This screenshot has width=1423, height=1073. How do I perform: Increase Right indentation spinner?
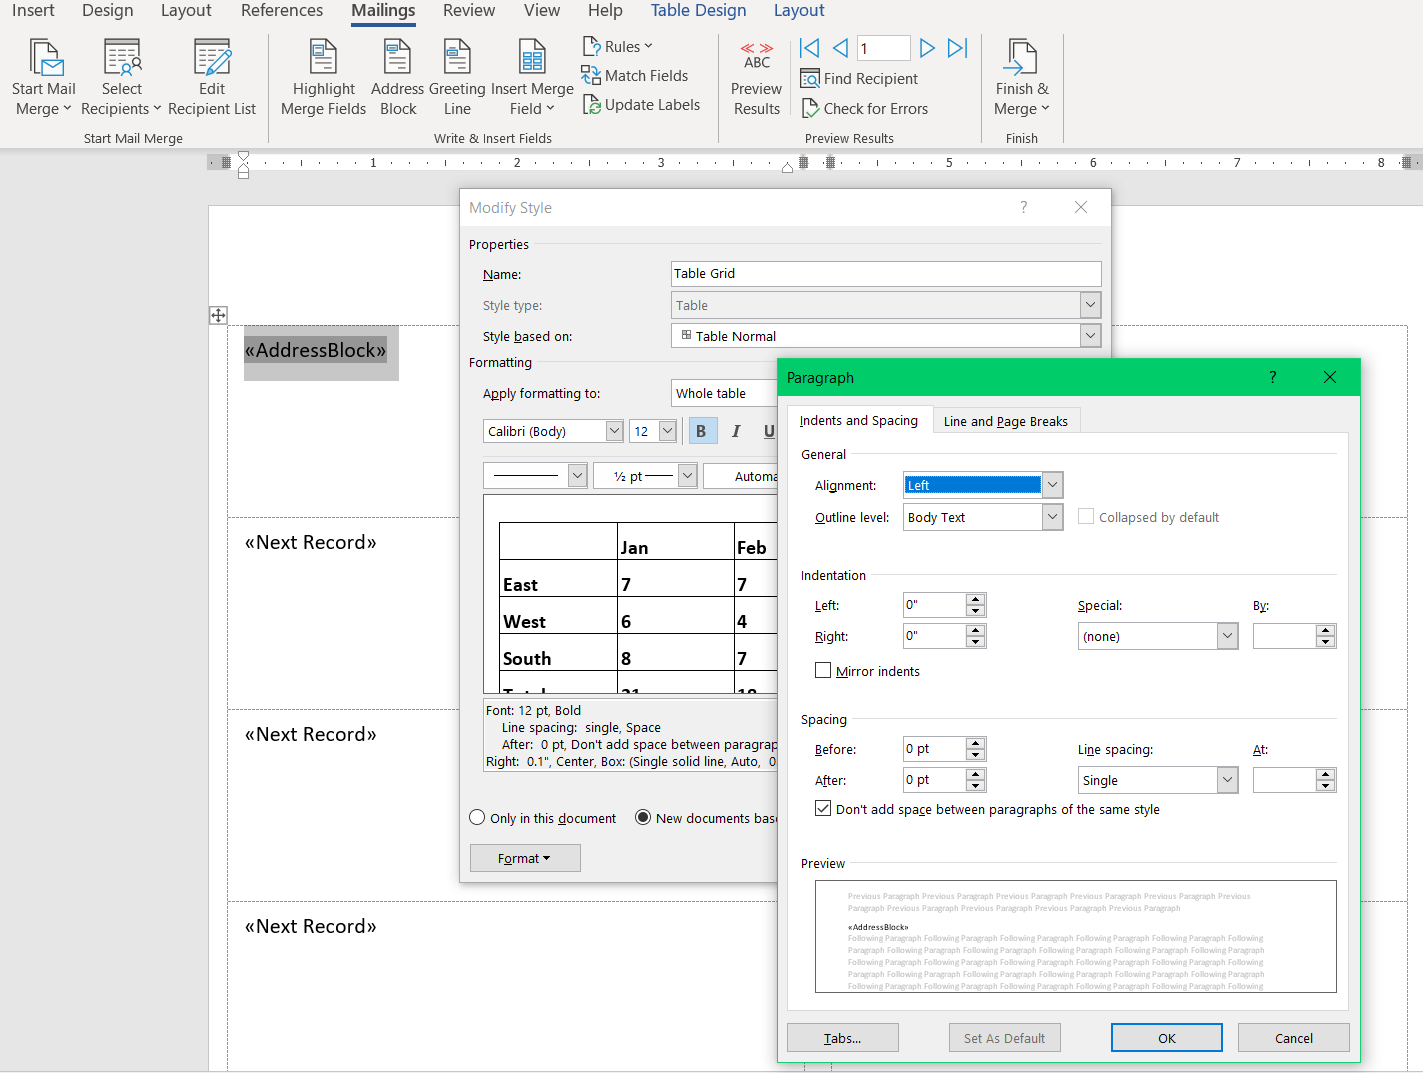[976, 630]
